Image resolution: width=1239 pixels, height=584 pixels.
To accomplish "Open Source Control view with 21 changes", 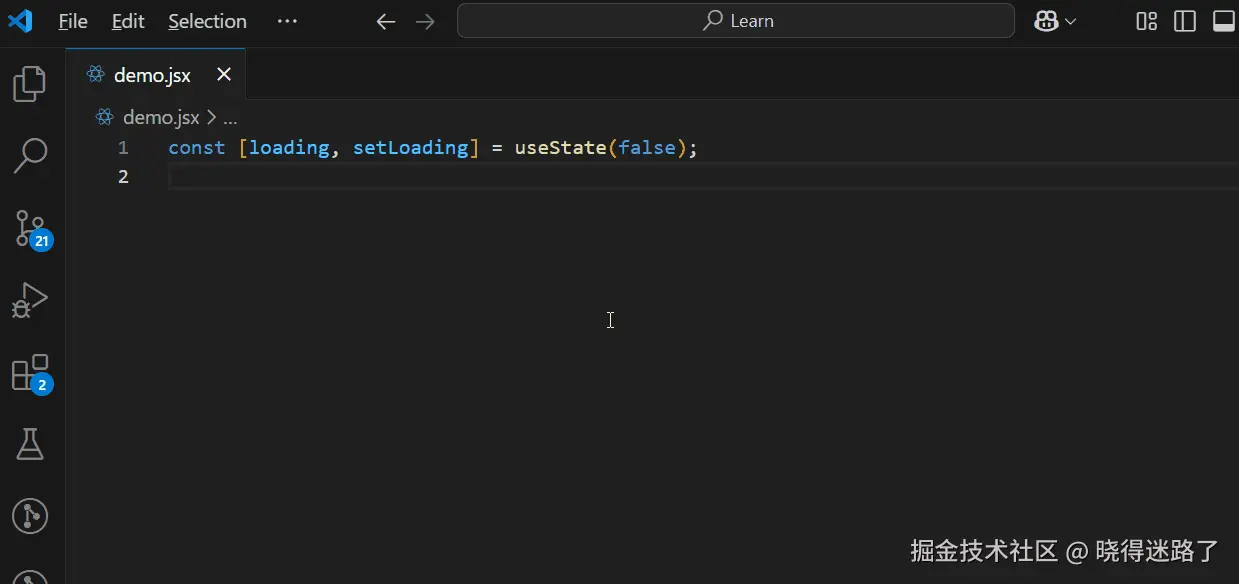I will click(x=30, y=228).
